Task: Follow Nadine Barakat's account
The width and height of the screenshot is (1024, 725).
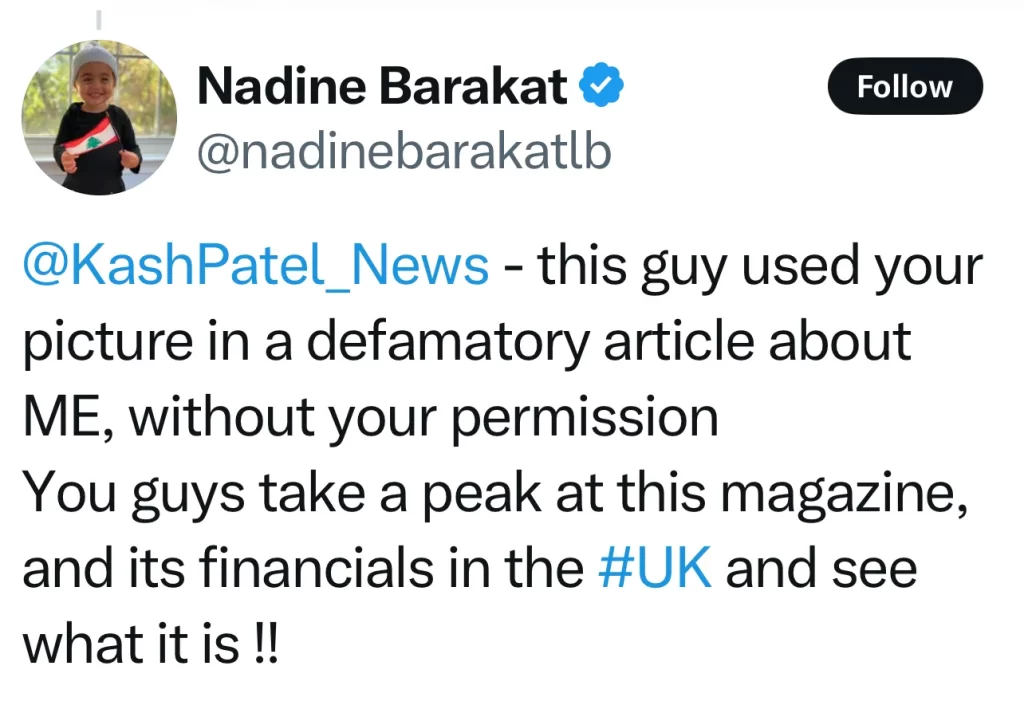Action: pyautogui.click(x=905, y=86)
